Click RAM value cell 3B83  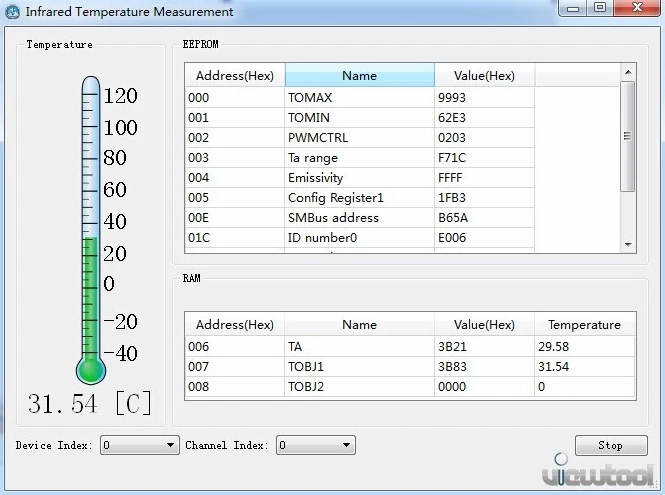pyautogui.click(x=484, y=366)
